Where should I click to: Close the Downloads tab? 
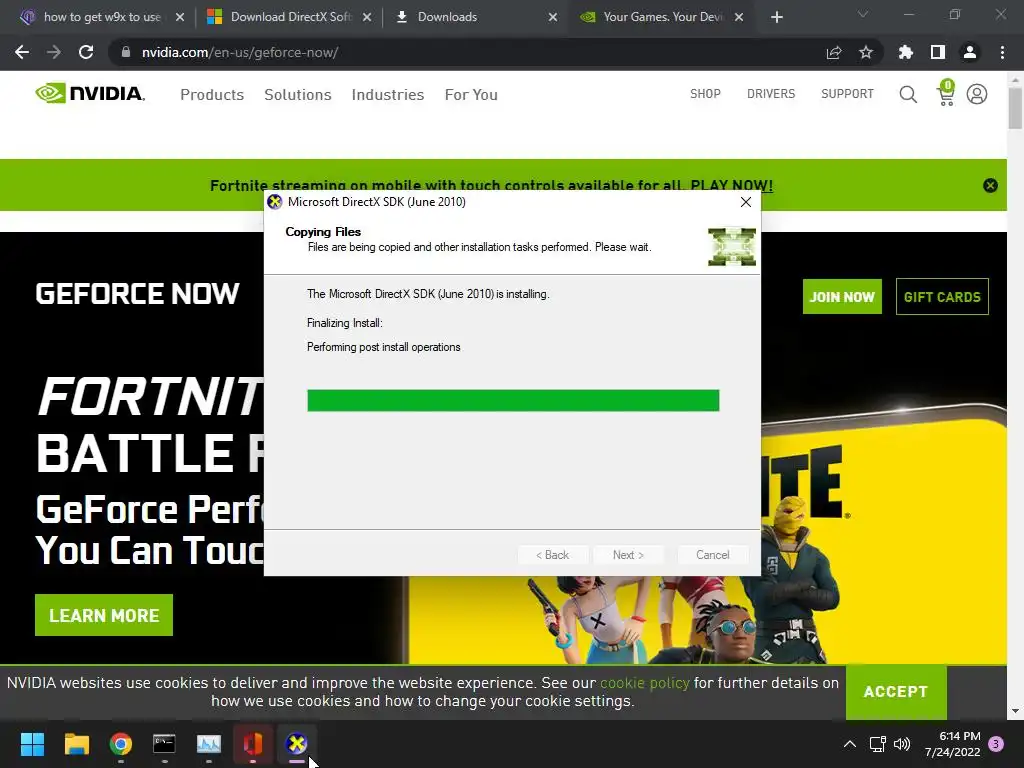553,17
